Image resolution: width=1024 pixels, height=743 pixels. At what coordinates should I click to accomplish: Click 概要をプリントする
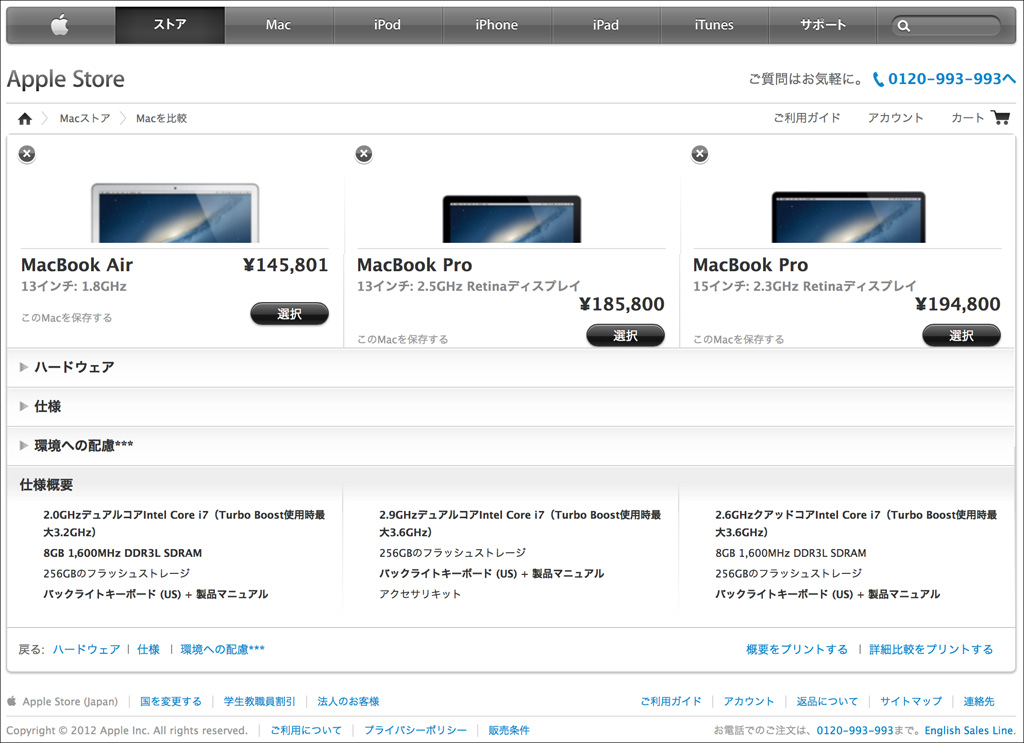[797, 650]
